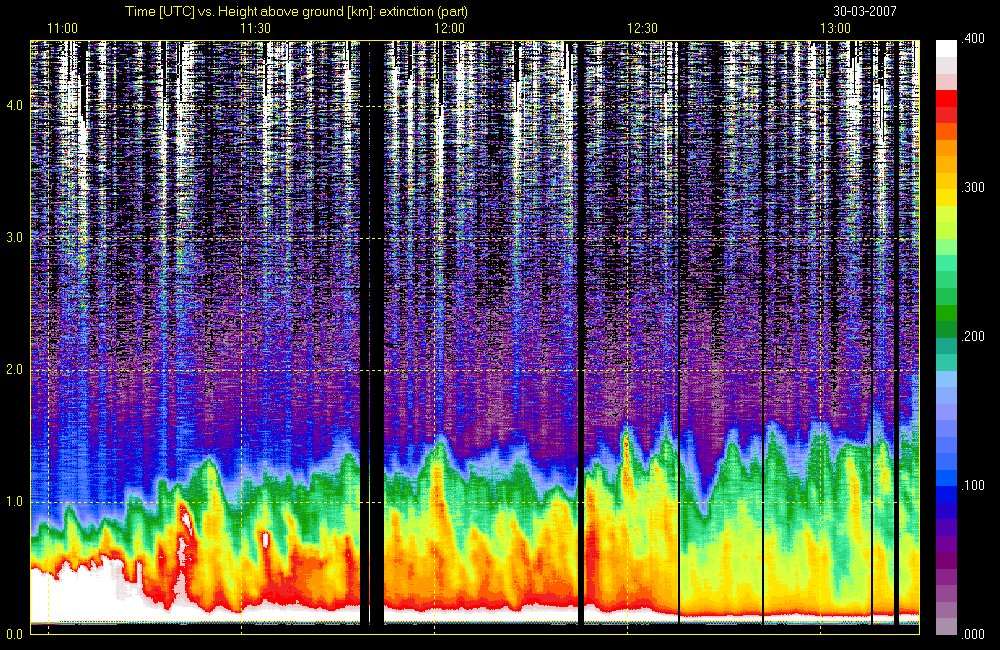Viewport: 1000px width, 650px height.
Task: Select the 12:30 time axis label
Action: pyautogui.click(x=642, y=29)
